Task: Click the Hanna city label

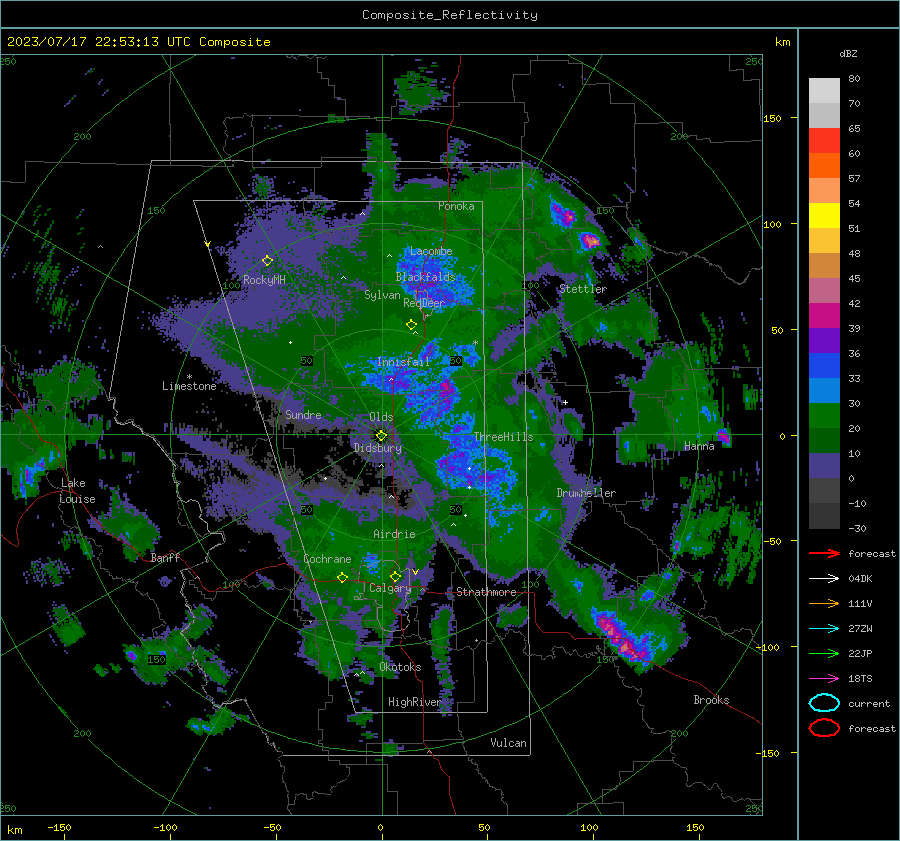Action: [699, 446]
